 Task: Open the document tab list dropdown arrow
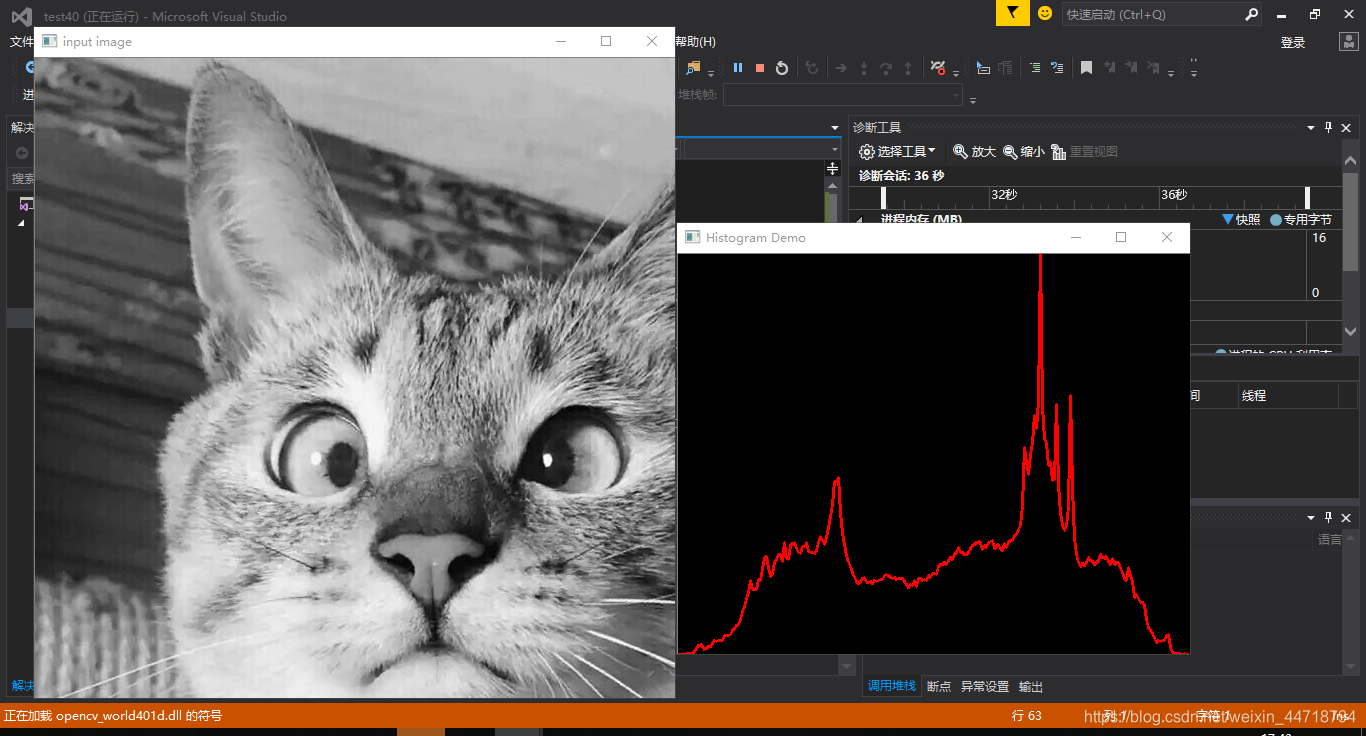(x=835, y=127)
